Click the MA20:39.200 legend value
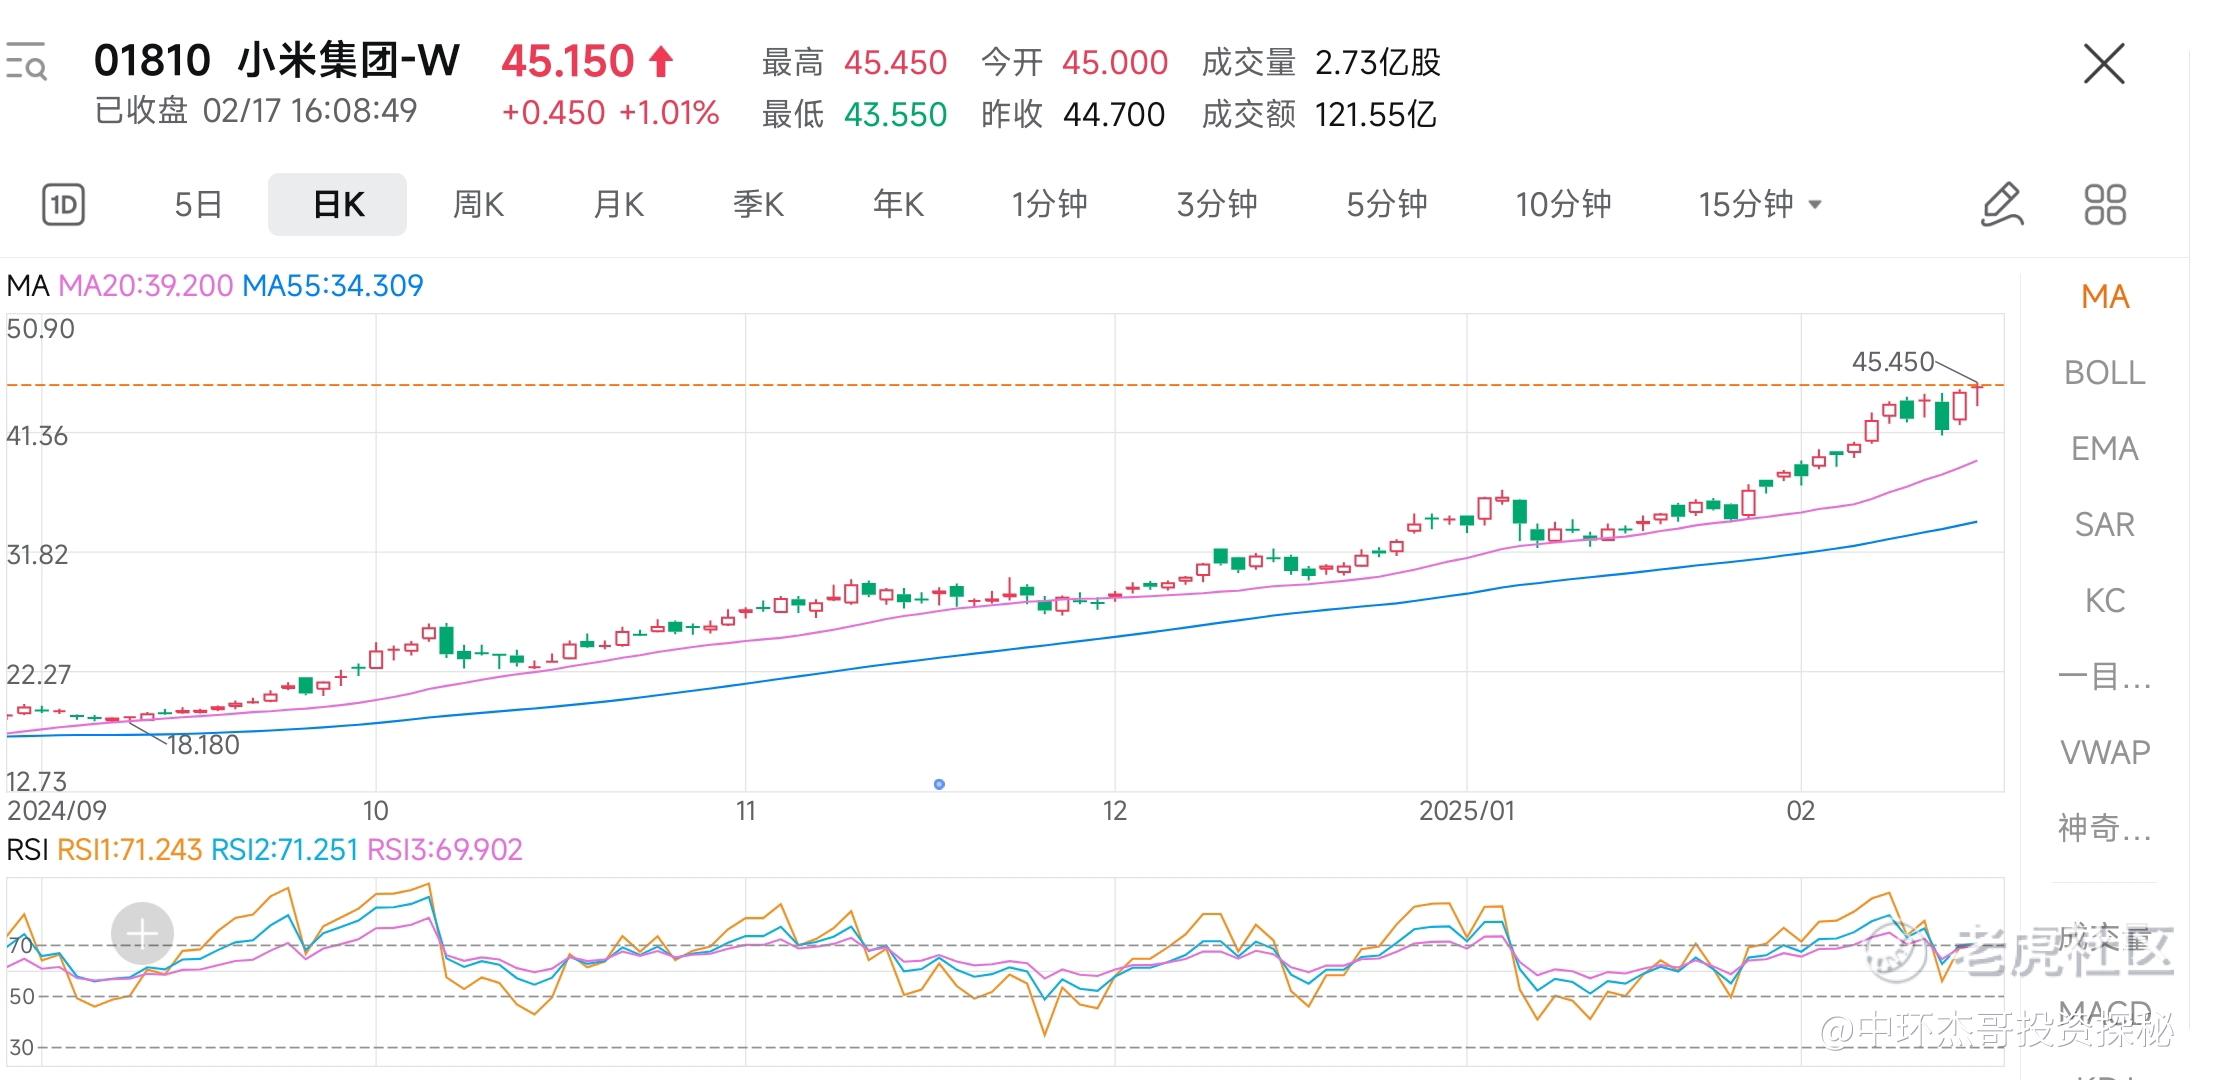 tap(146, 286)
